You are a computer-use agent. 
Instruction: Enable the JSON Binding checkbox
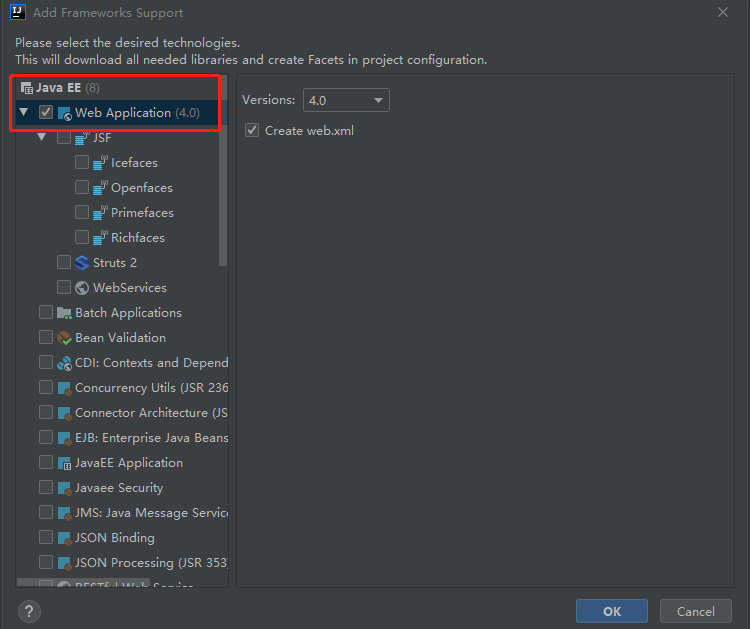[x=46, y=537]
